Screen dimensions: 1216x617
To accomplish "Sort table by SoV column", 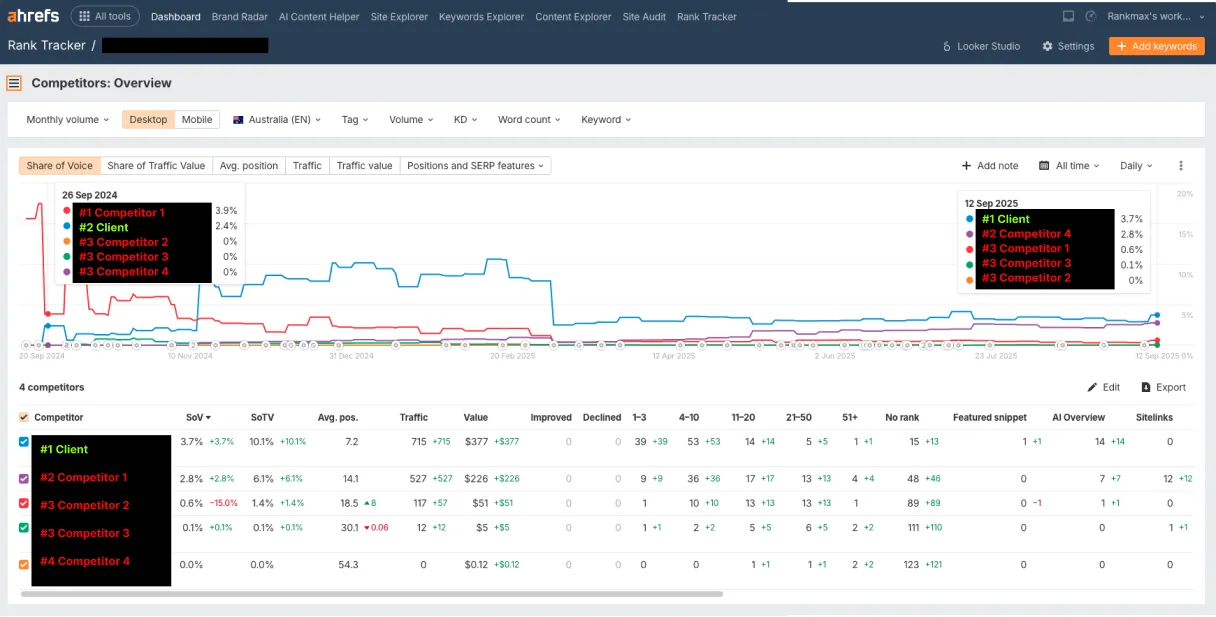I will point(197,417).
